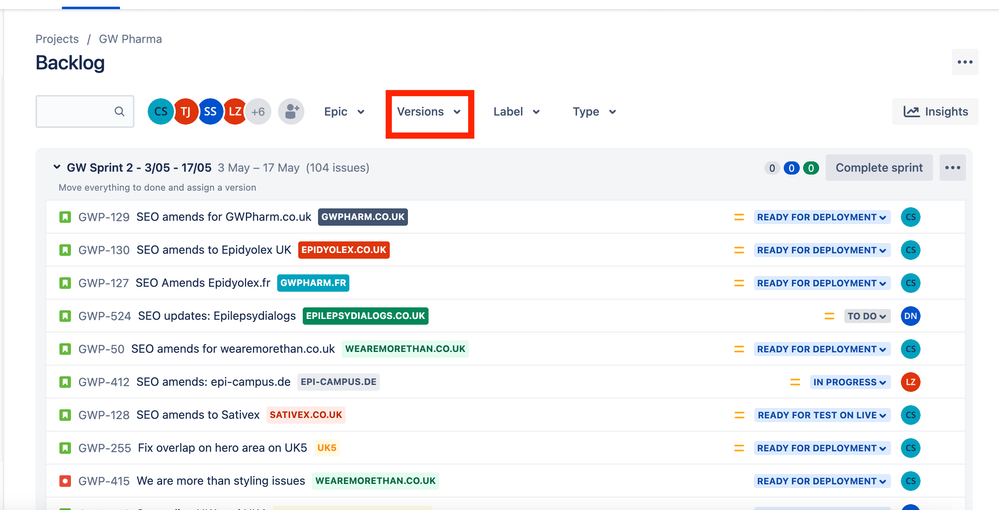Click story type icon for GWP-50

(x=64, y=349)
